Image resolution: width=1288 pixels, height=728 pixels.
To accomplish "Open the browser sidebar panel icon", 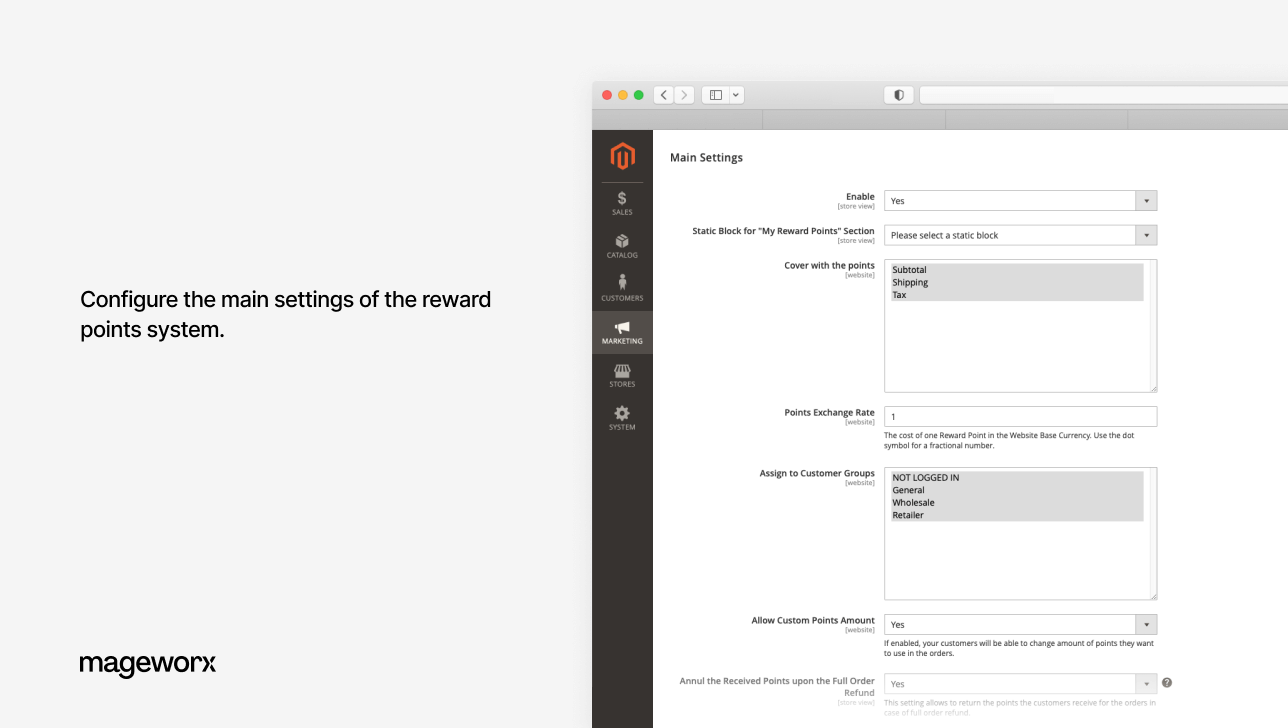I will tap(714, 94).
